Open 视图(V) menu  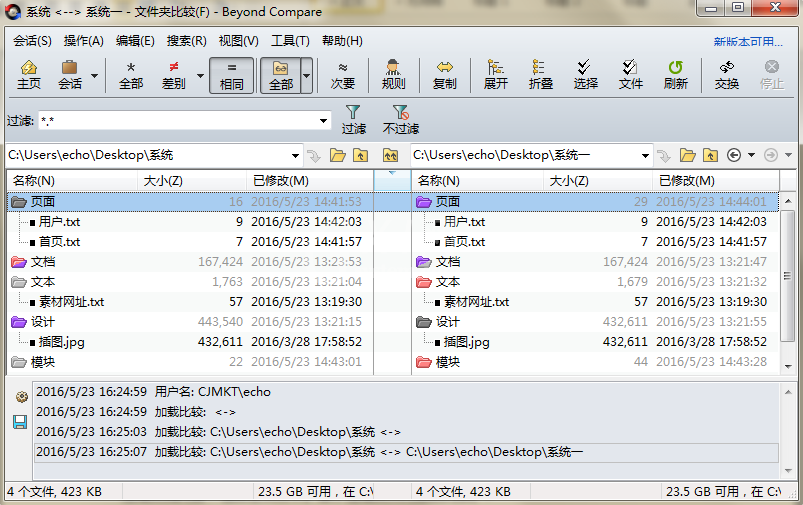239,41
